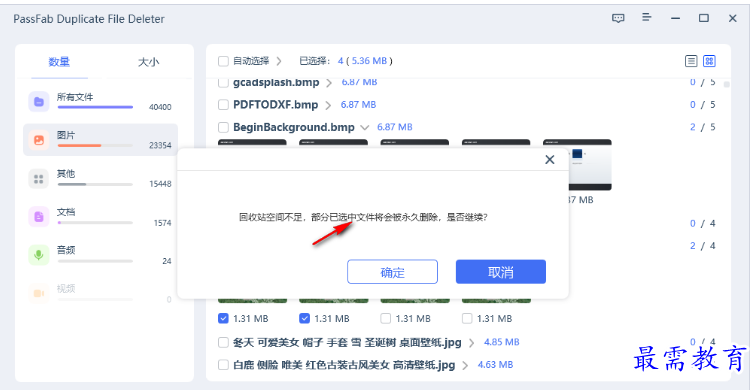
Task: Toggle the 自动选择 checkbox
Action: point(223,61)
